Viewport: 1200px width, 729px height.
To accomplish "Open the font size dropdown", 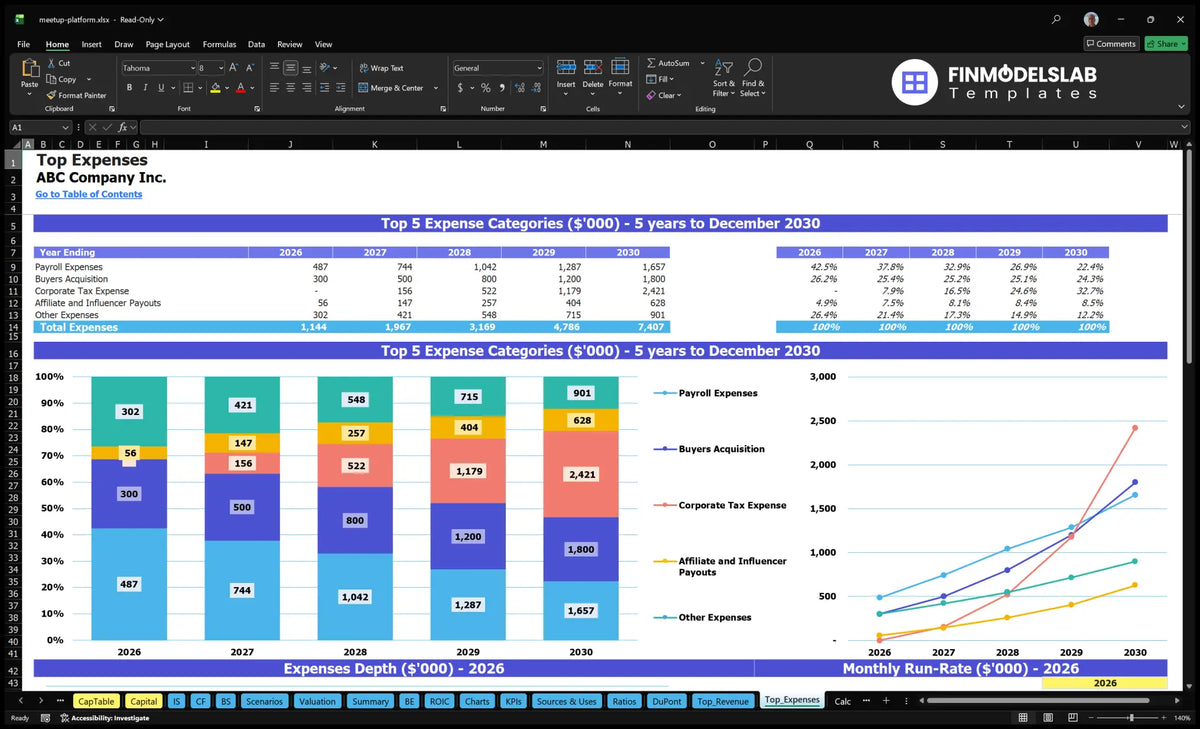I will click(220, 68).
